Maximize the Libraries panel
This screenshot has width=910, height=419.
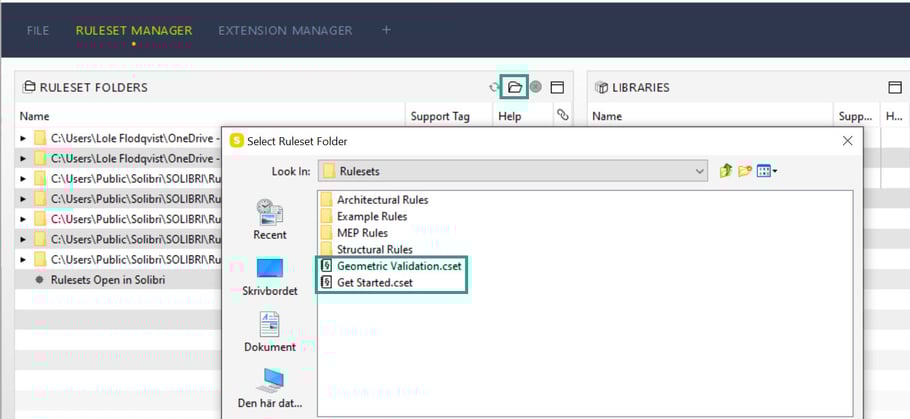tap(895, 88)
